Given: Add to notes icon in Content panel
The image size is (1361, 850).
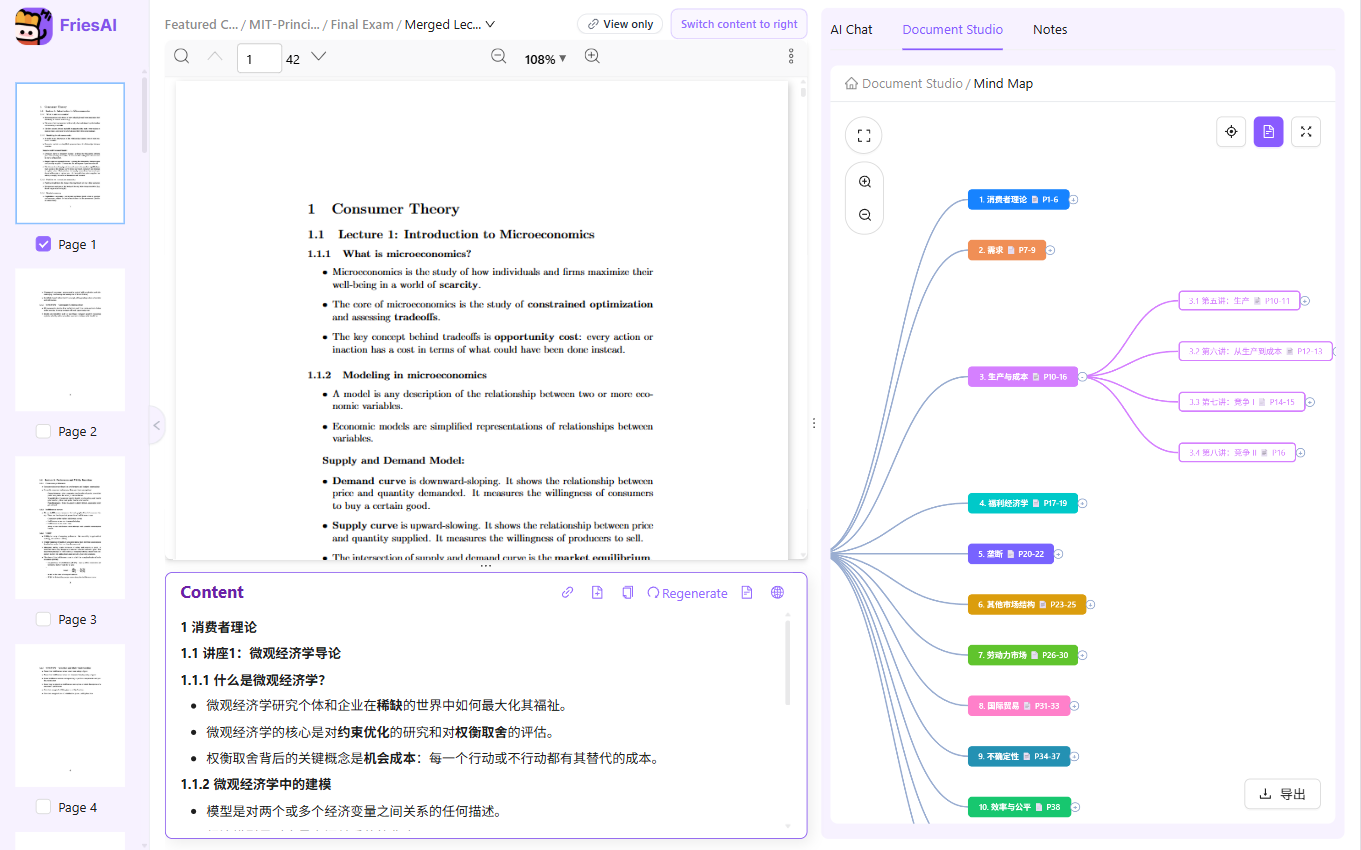Looking at the screenshot, I should pyautogui.click(x=597, y=593).
